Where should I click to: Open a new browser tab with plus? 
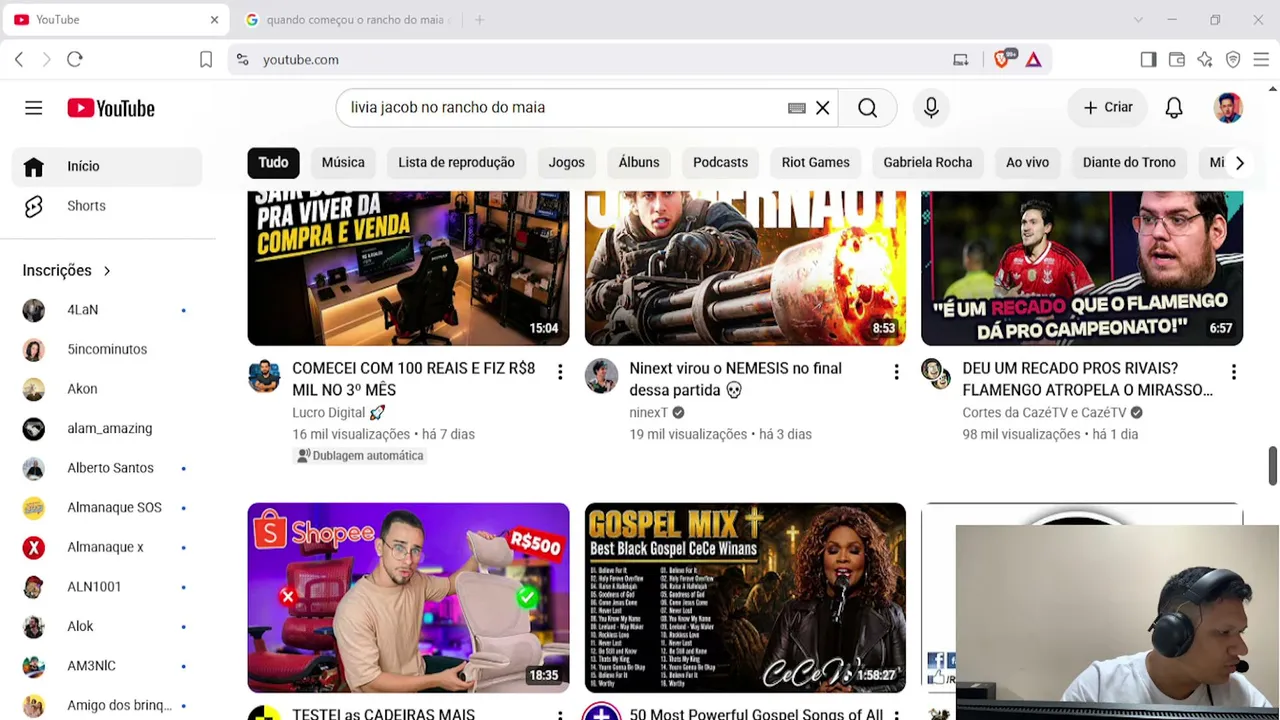tap(479, 20)
